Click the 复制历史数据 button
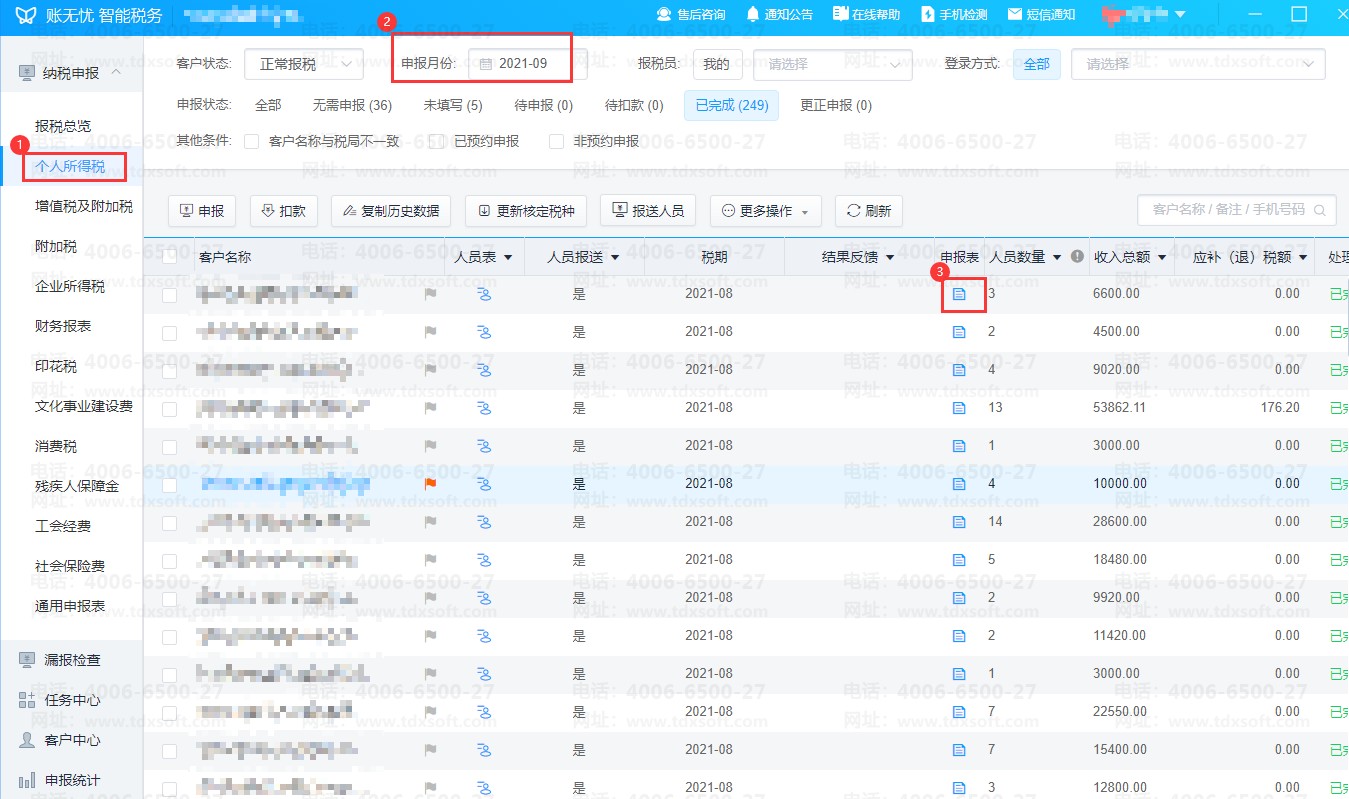 click(390, 211)
